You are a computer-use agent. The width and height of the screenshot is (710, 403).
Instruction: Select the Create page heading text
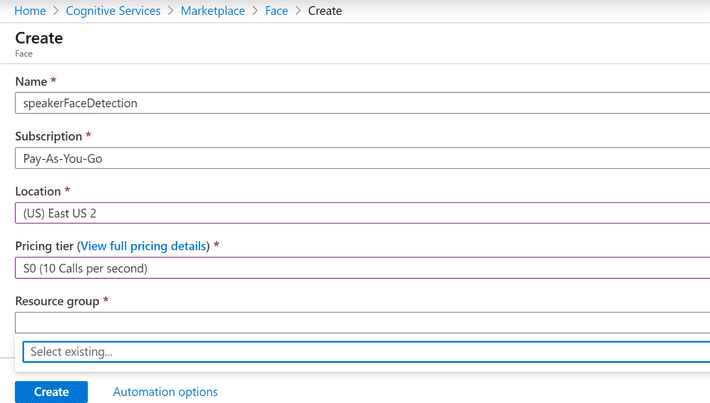[39, 38]
